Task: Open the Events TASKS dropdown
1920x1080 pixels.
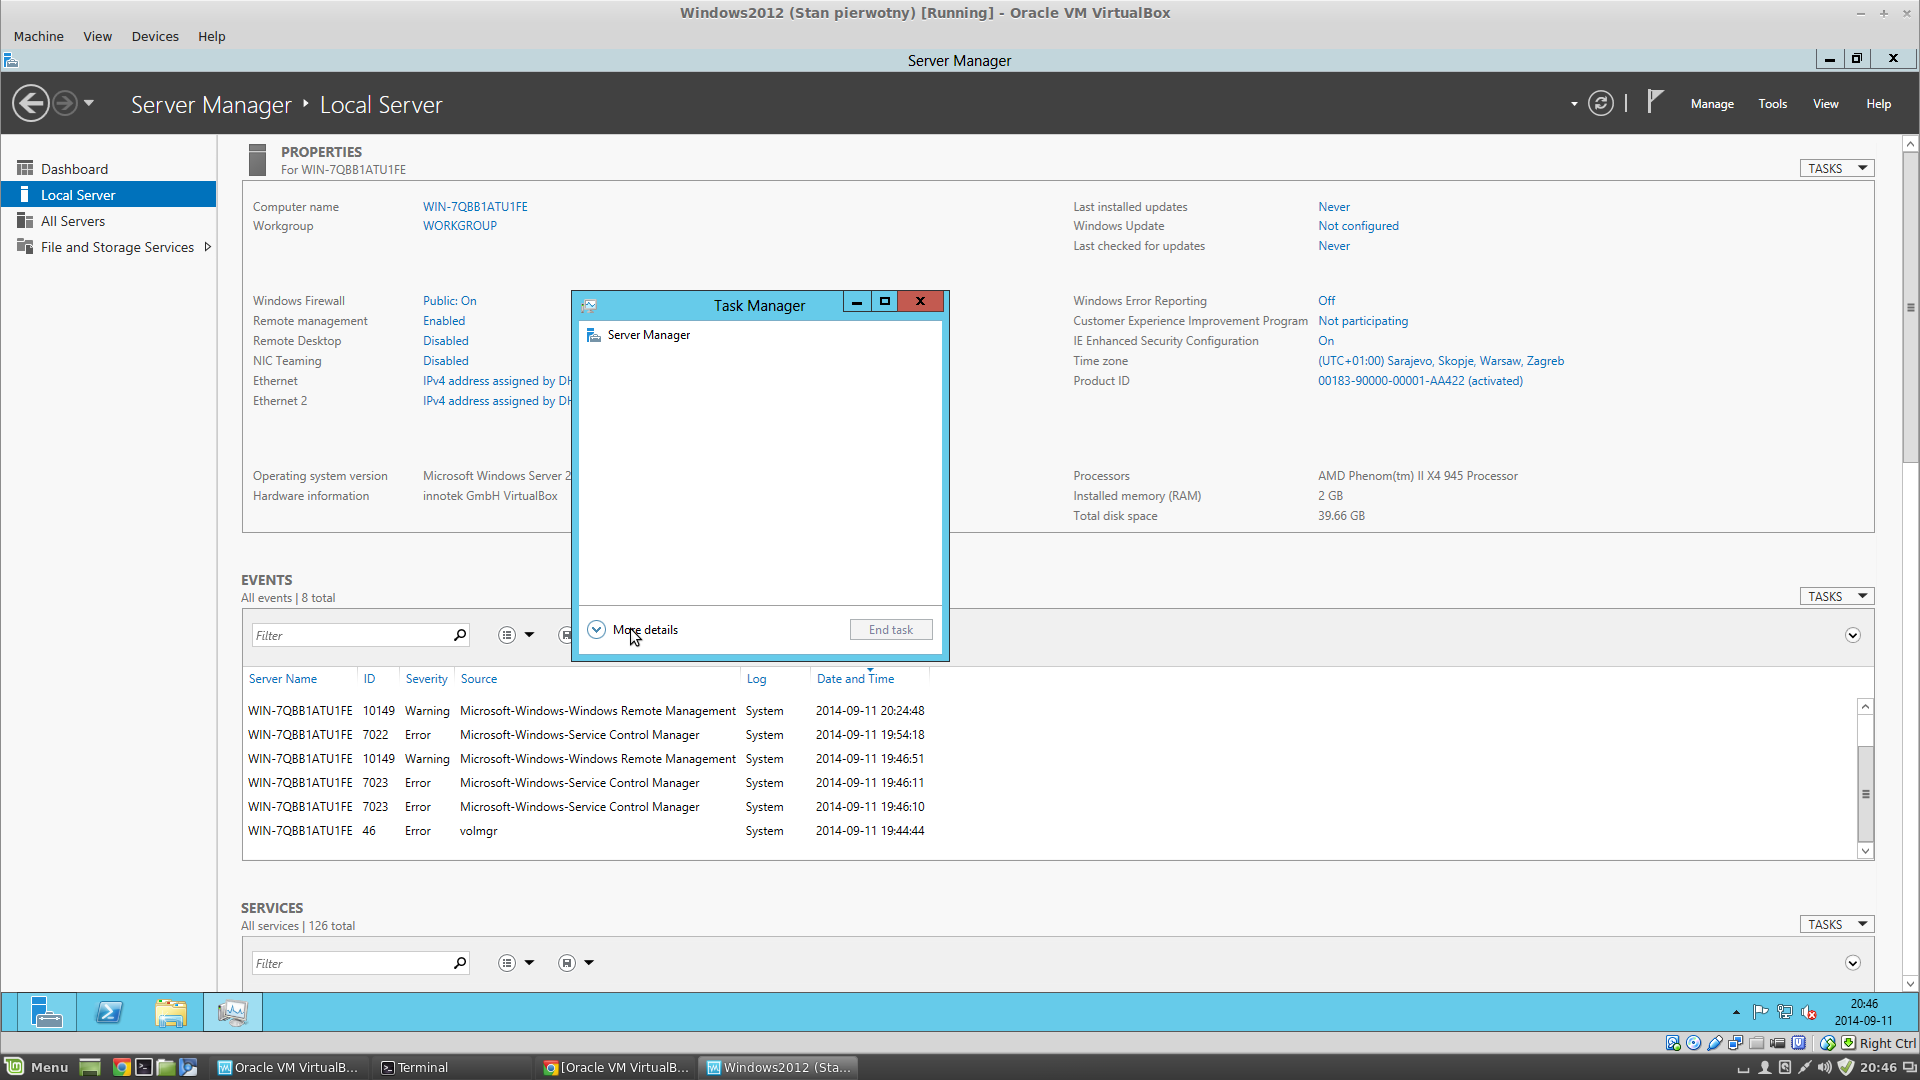Action: (1837, 596)
